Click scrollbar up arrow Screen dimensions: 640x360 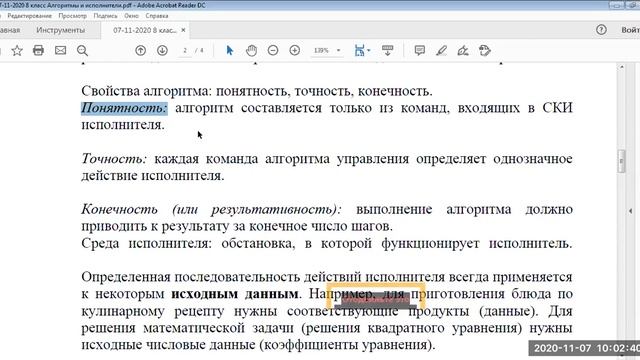point(622,67)
